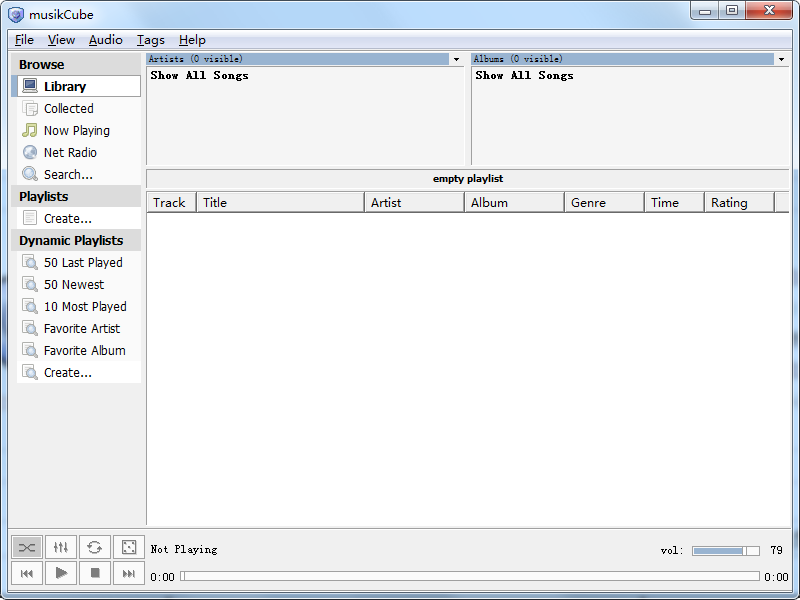The height and width of the screenshot is (600, 800).
Task: Open the Now Playing view
Action: (x=76, y=131)
